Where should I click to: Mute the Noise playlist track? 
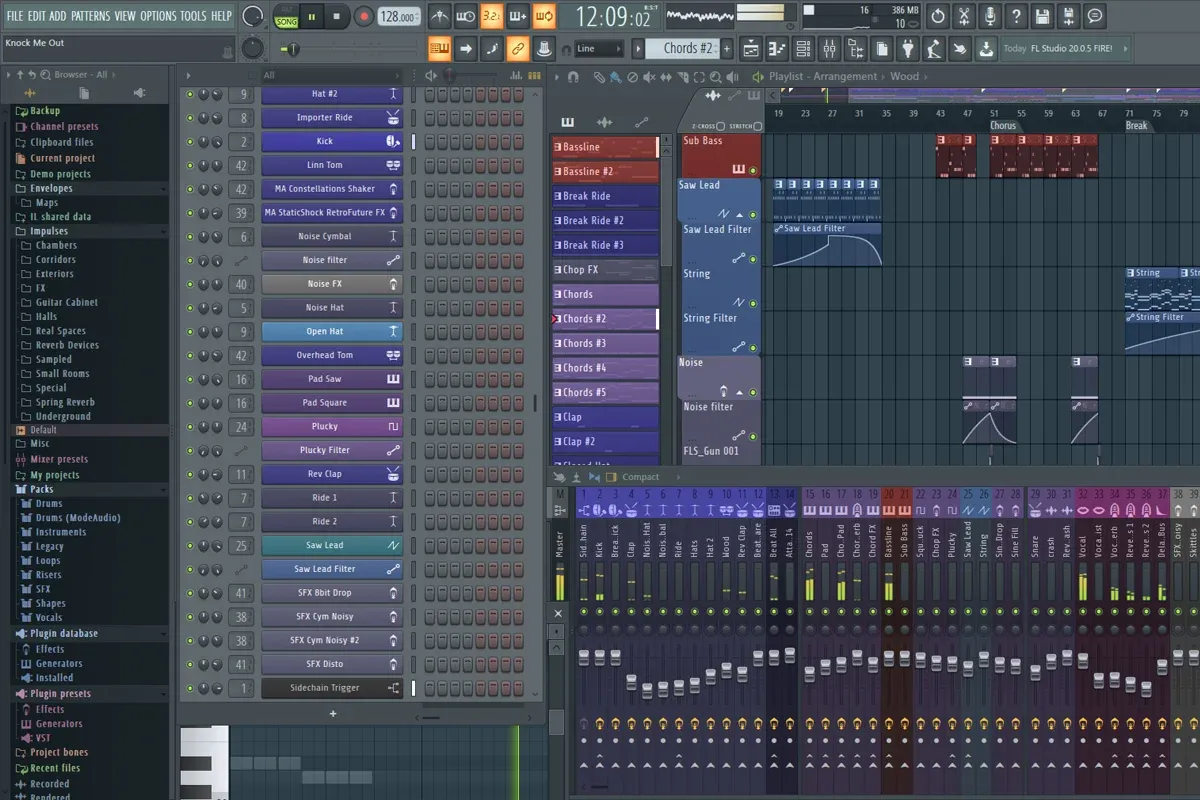[x=753, y=392]
